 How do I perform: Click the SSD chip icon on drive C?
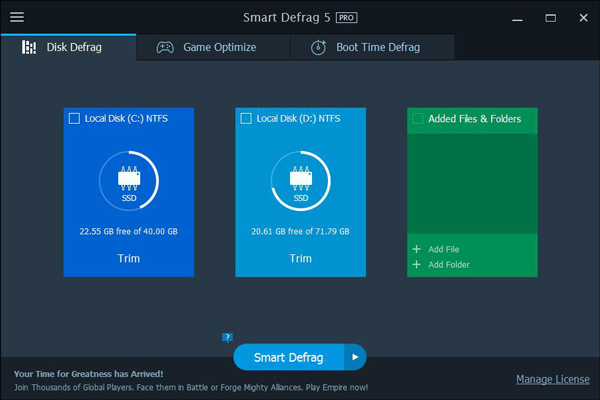[129, 178]
